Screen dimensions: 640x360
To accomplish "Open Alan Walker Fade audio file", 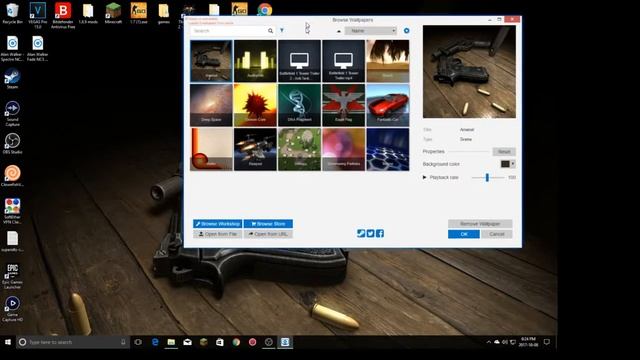I will (38, 49).
